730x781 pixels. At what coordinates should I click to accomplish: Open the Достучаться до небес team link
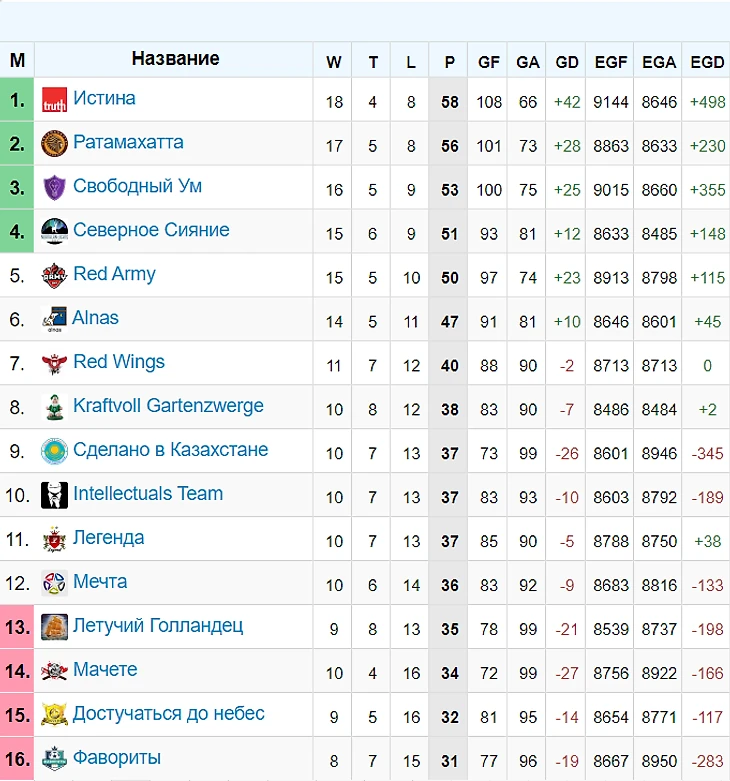point(169,713)
